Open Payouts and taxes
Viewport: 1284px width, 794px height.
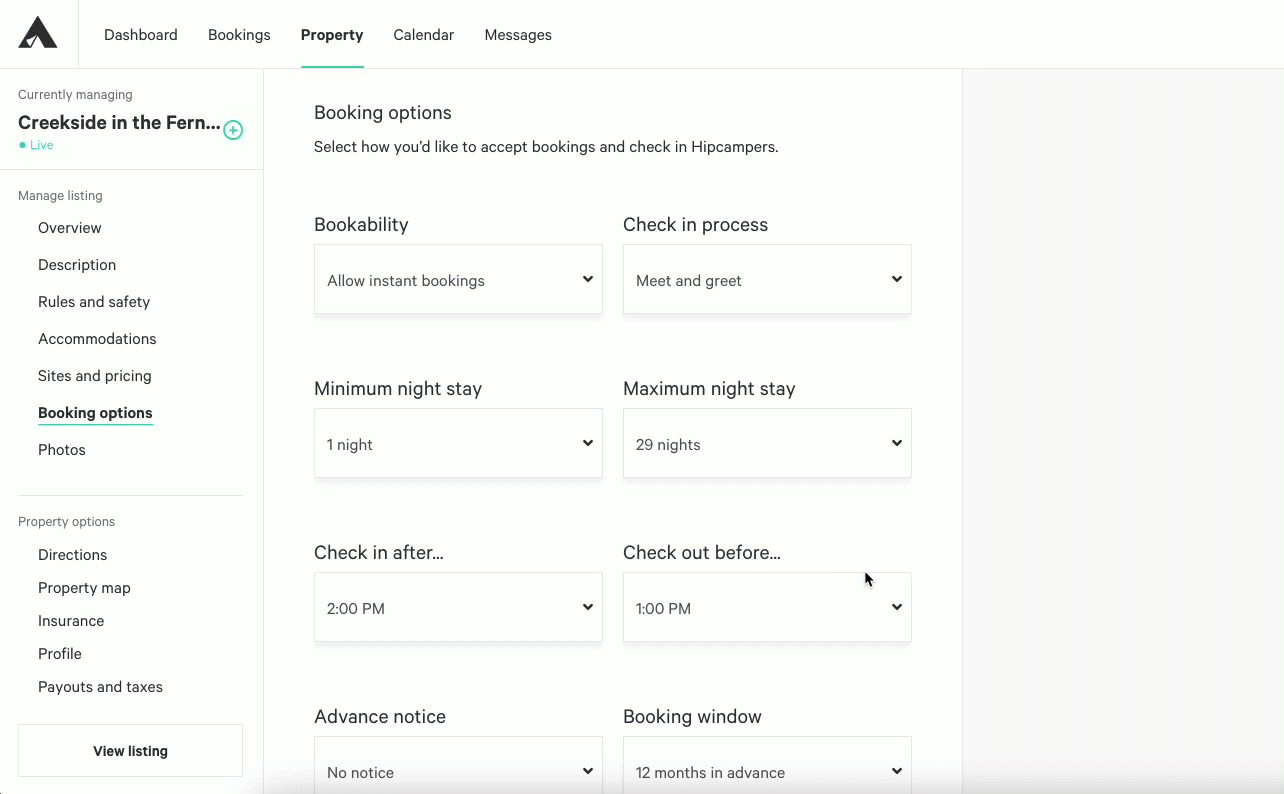pyautogui.click(x=100, y=687)
